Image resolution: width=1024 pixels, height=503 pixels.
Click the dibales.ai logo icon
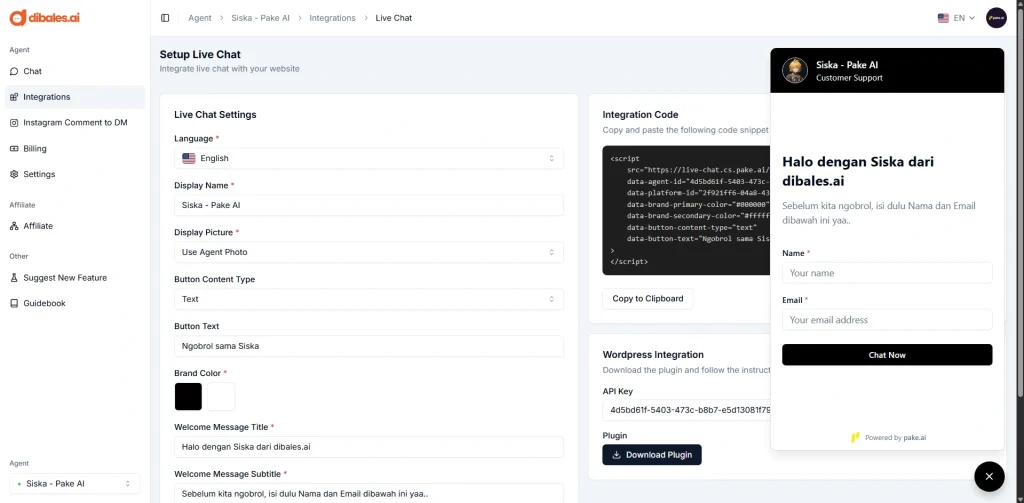pos(18,18)
